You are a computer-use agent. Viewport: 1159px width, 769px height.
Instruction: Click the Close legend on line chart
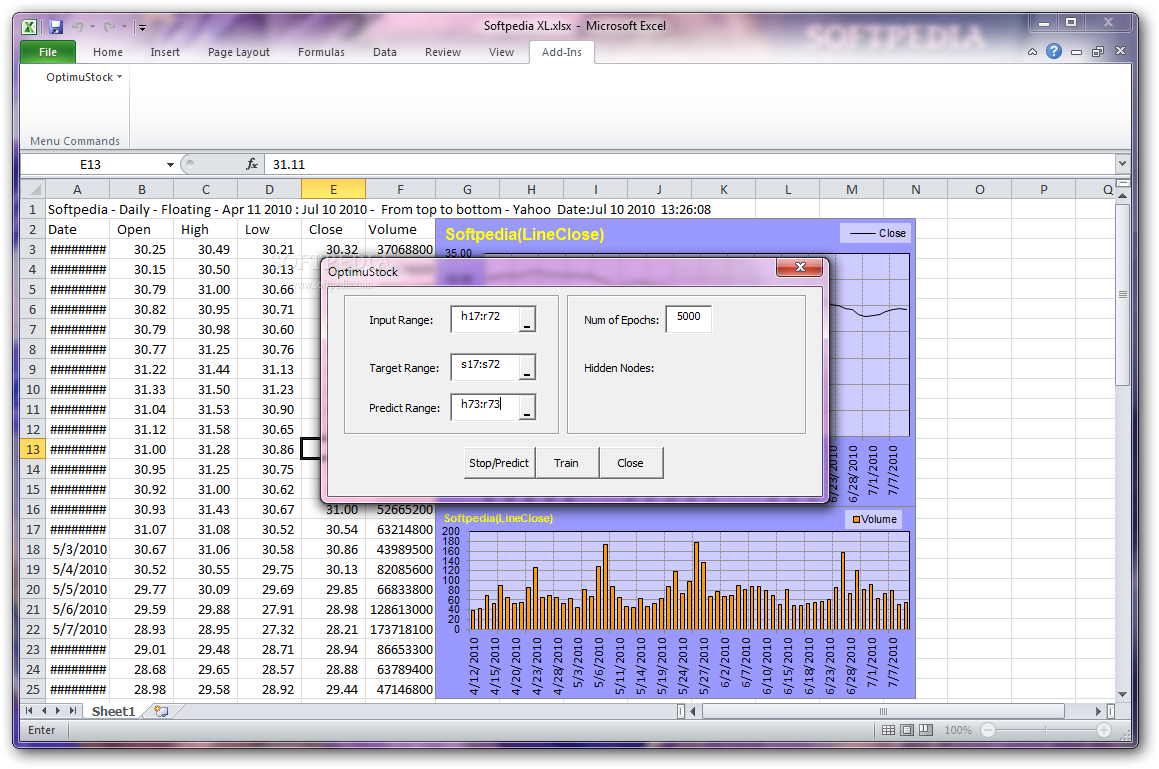click(x=877, y=233)
